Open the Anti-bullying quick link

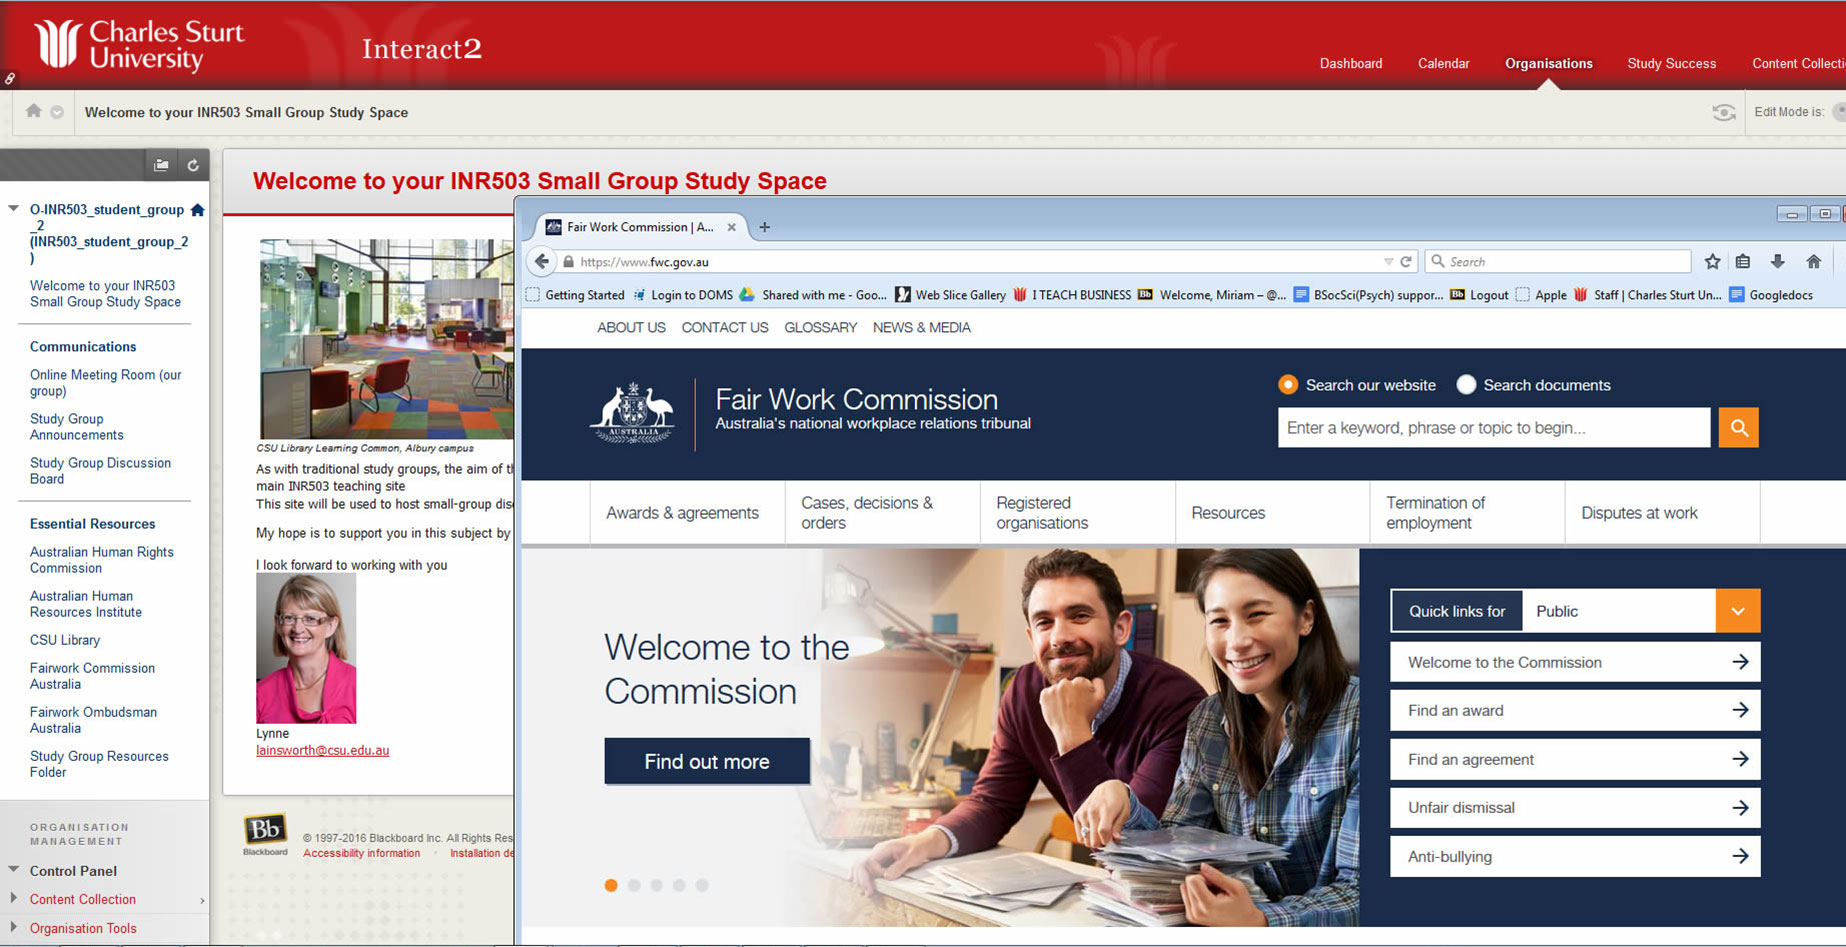click(1575, 856)
